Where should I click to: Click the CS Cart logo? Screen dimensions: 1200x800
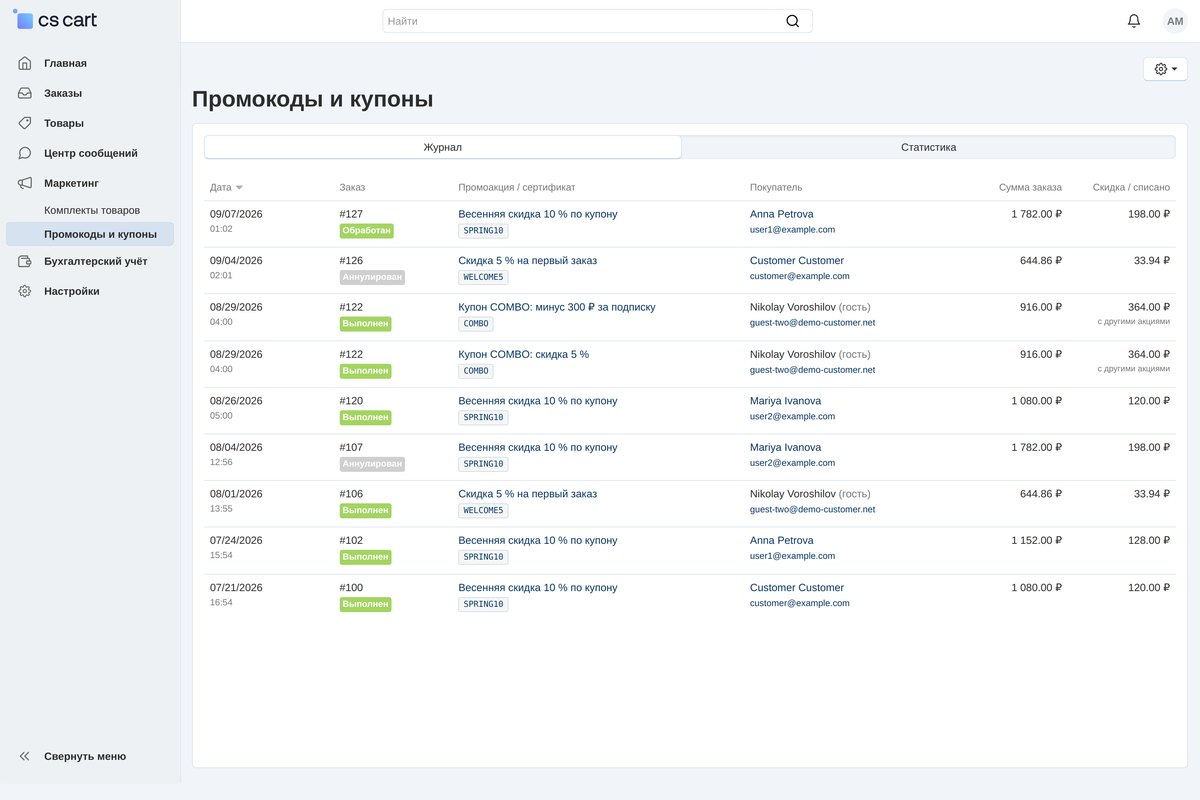(56, 20)
